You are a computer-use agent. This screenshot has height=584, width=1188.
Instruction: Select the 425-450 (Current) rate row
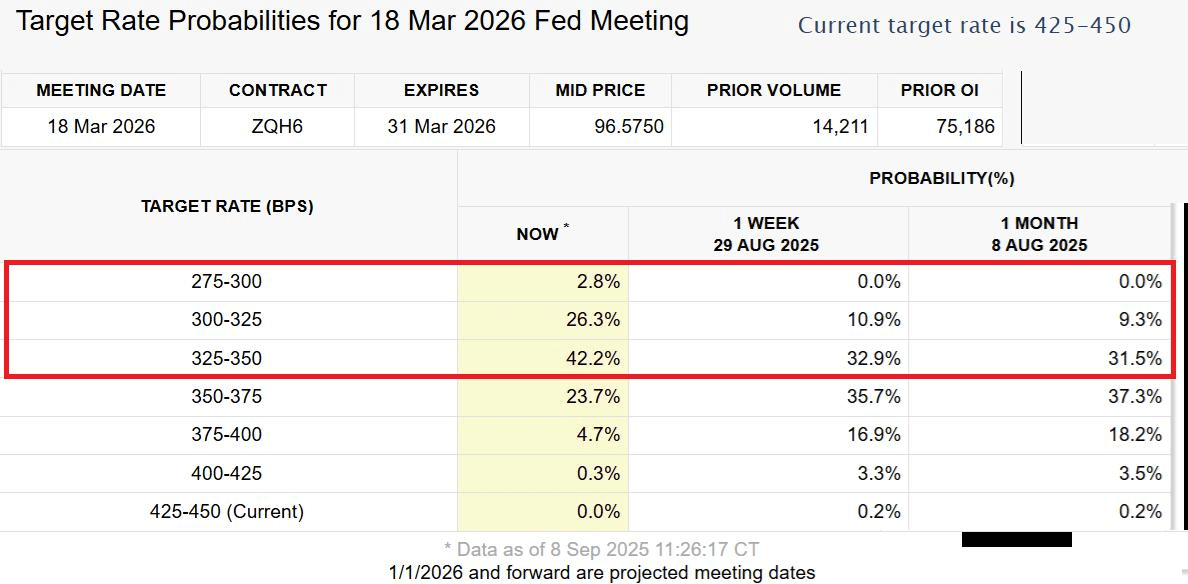(x=227, y=511)
